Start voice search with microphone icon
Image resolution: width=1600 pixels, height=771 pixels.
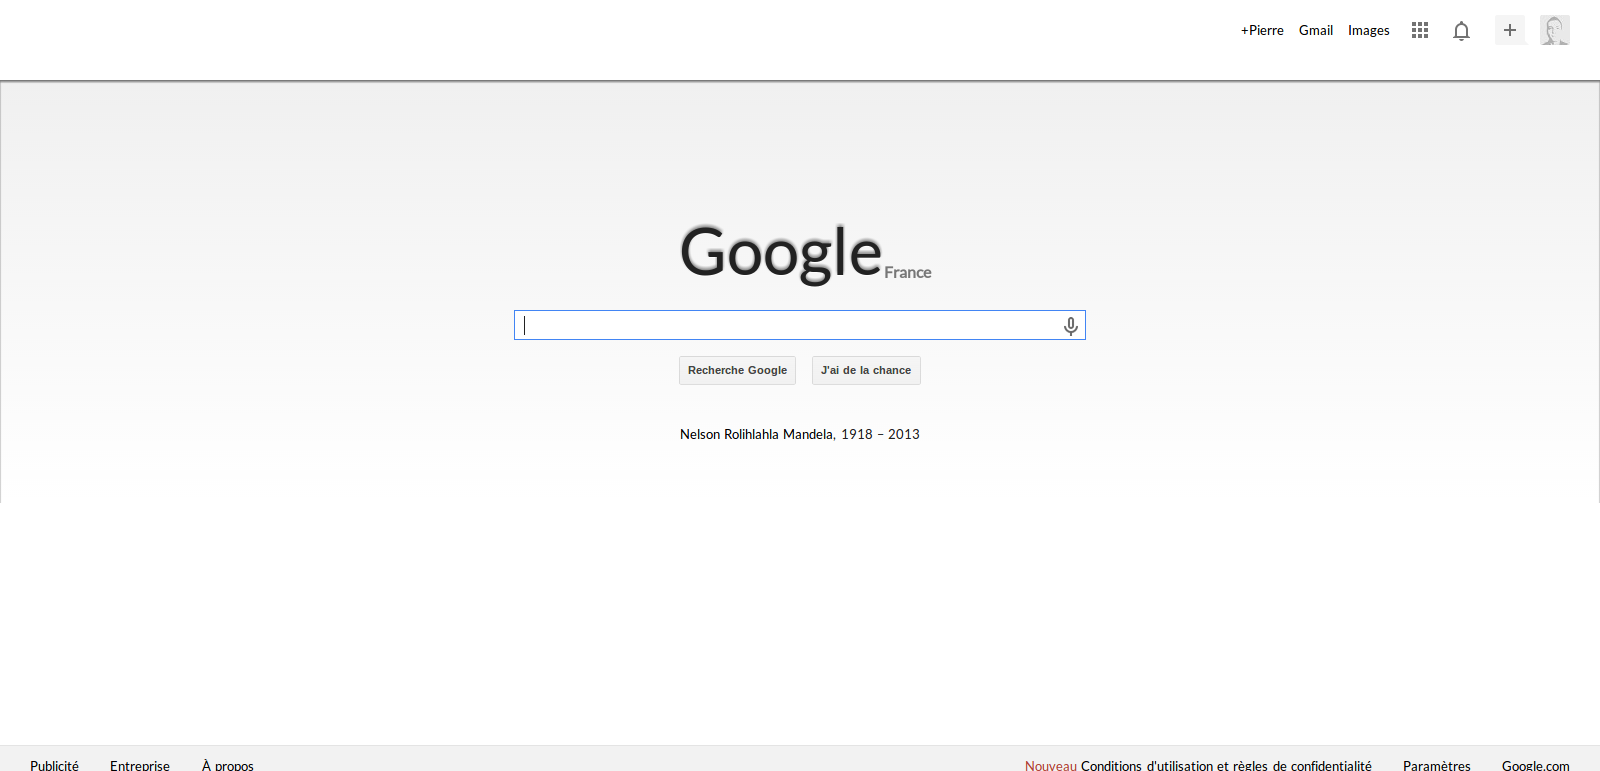1071,326
